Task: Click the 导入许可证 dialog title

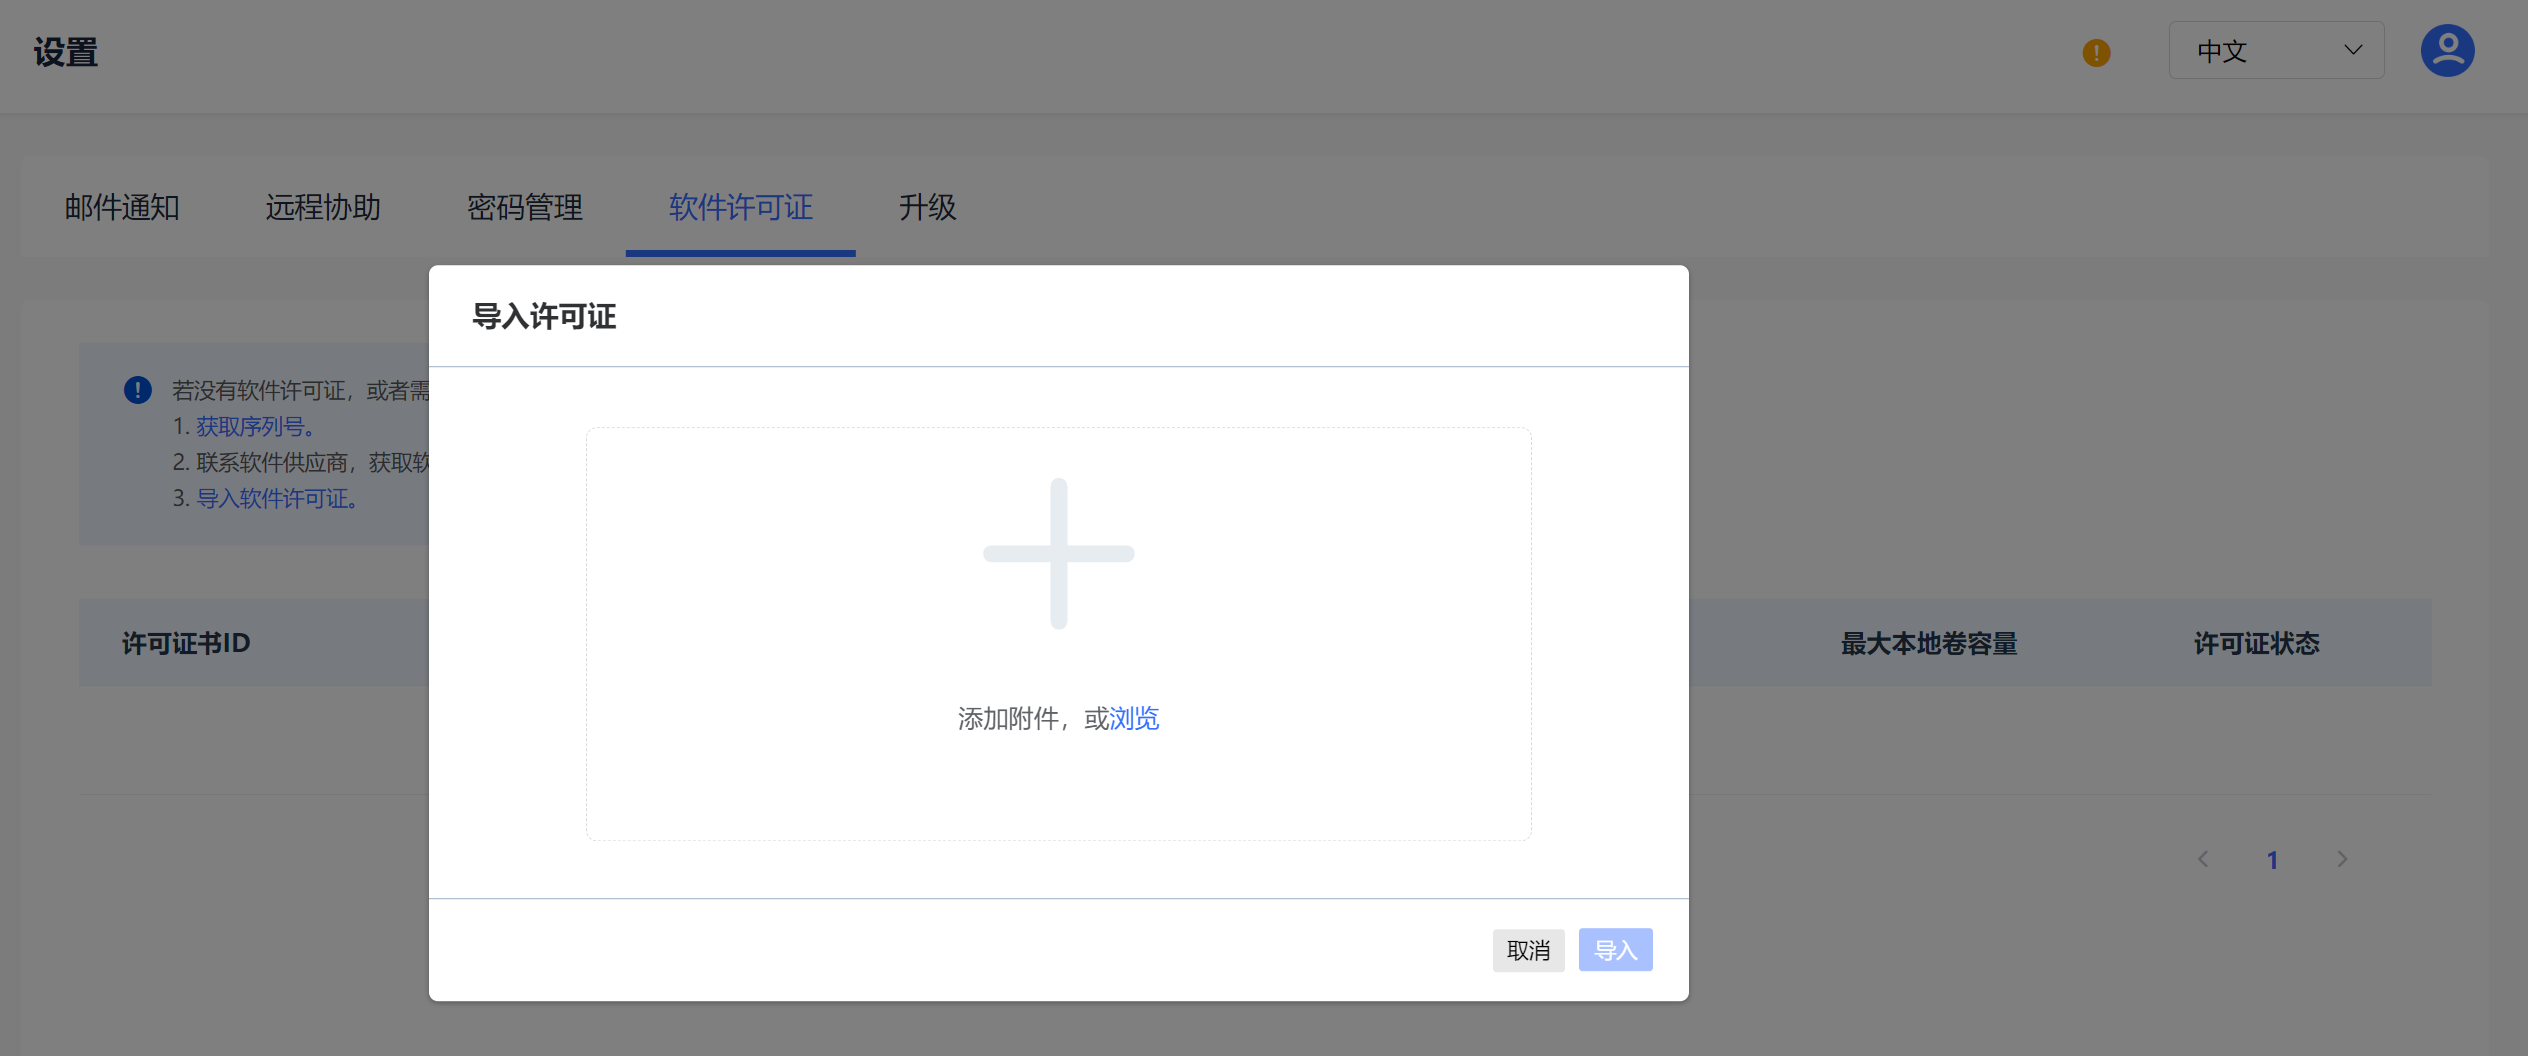Action: click(x=544, y=316)
